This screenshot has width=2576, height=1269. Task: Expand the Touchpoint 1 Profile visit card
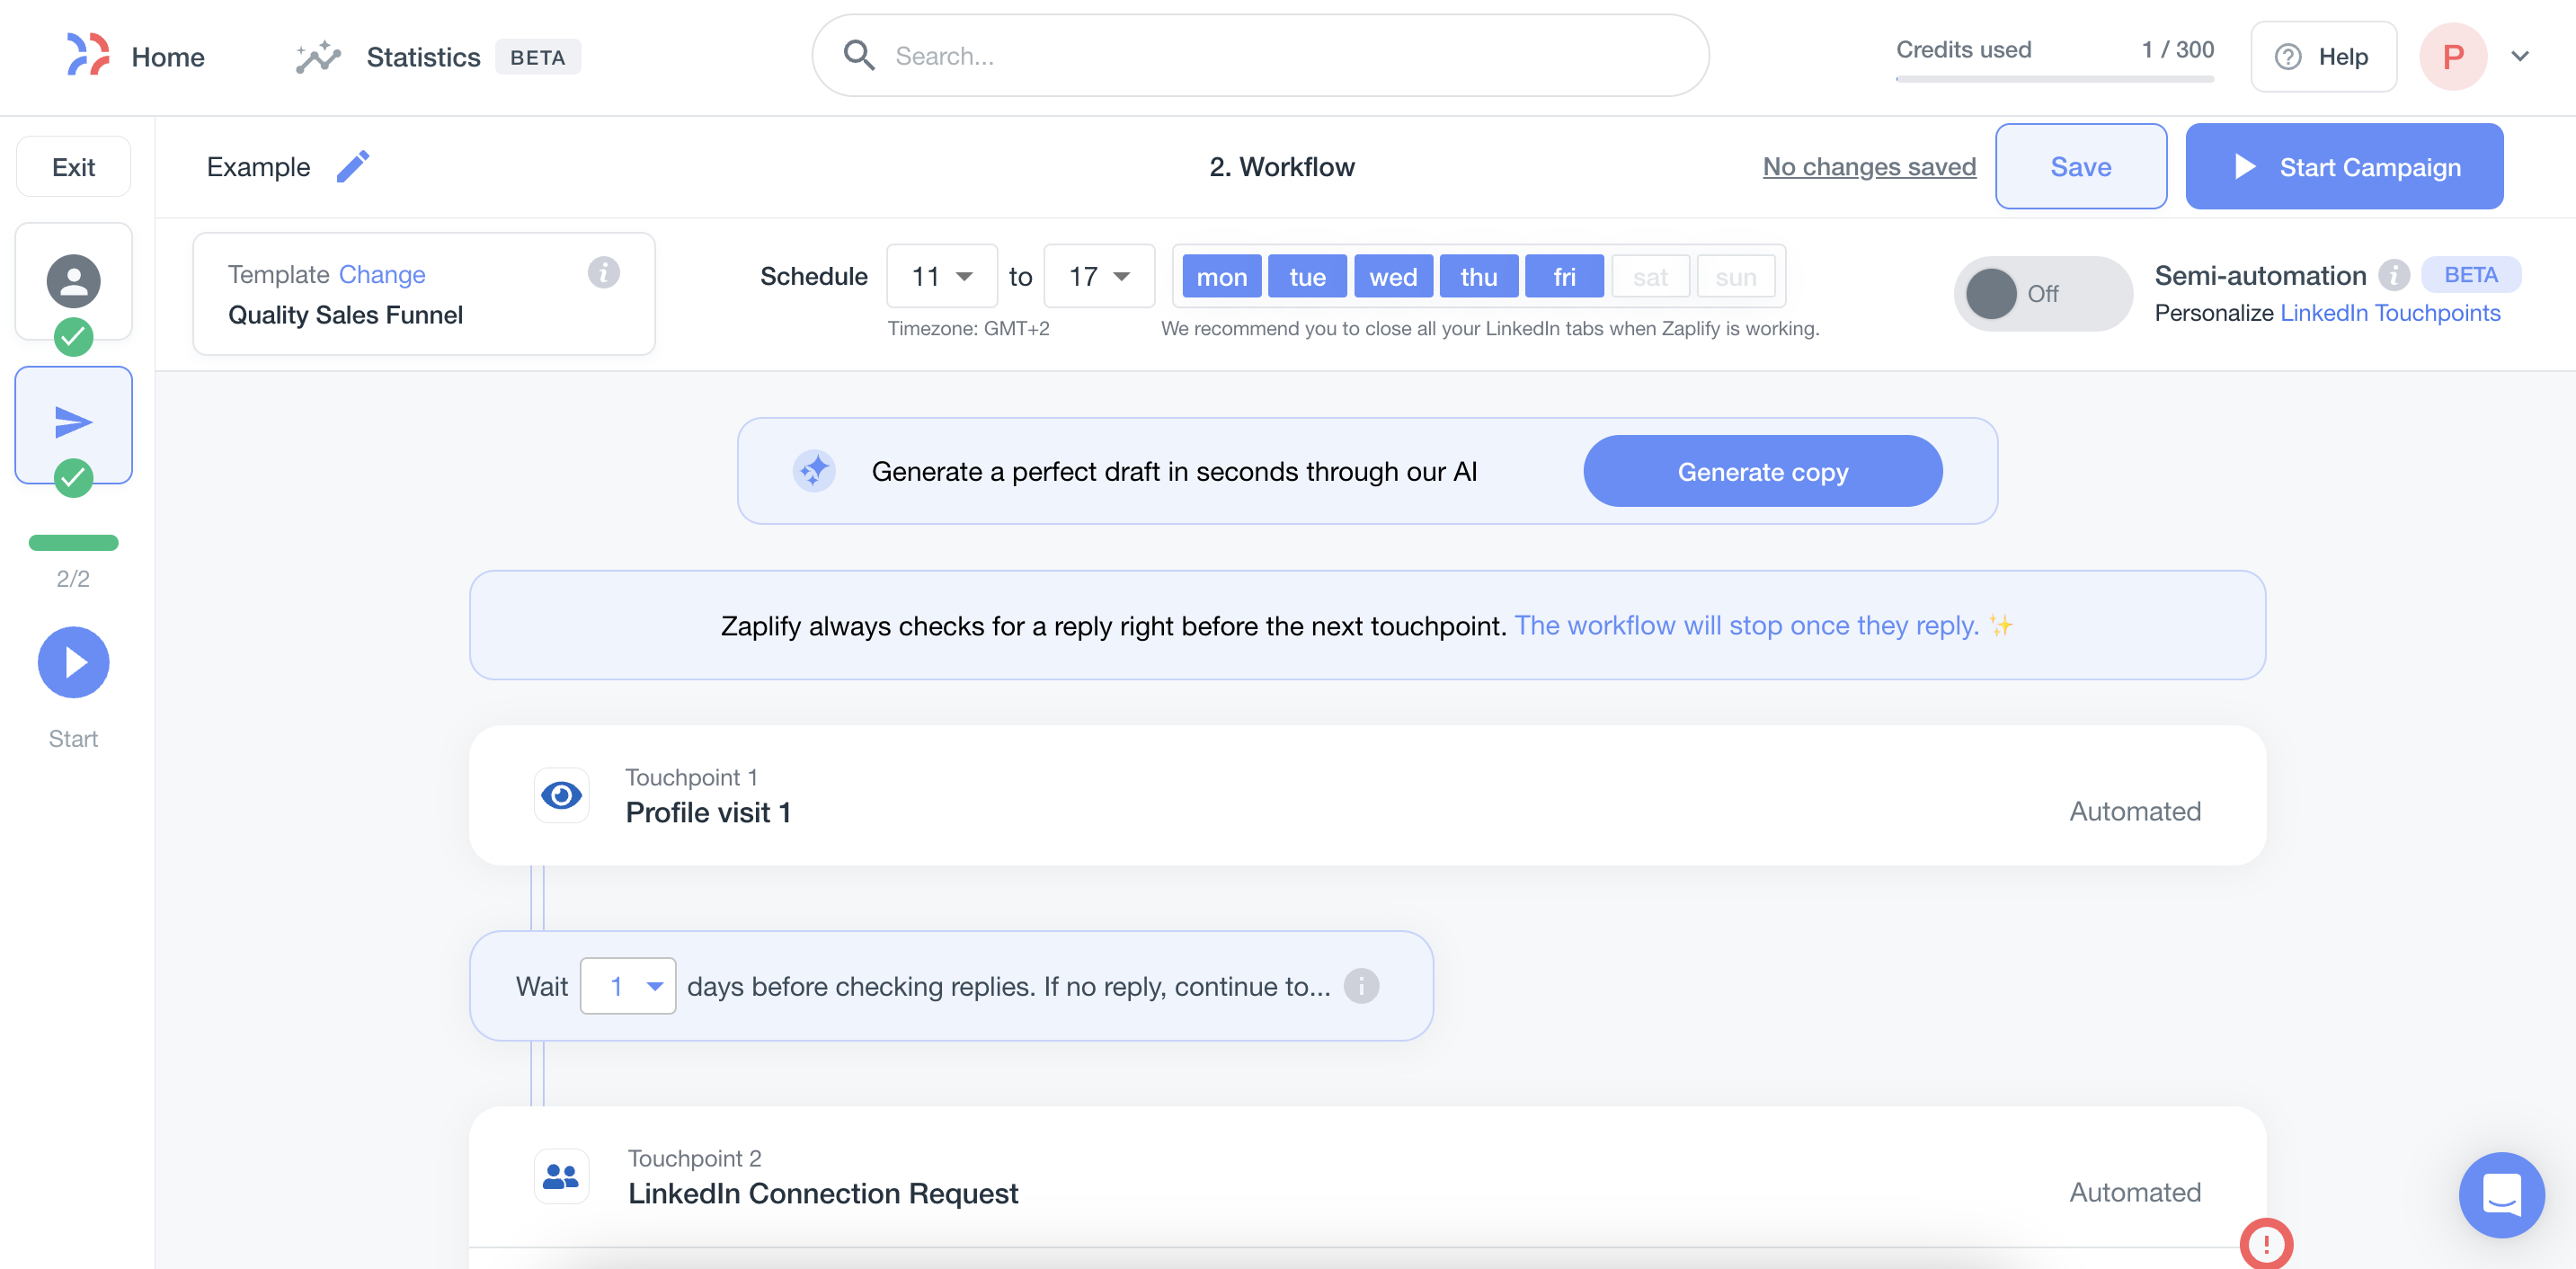click(x=1367, y=796)
